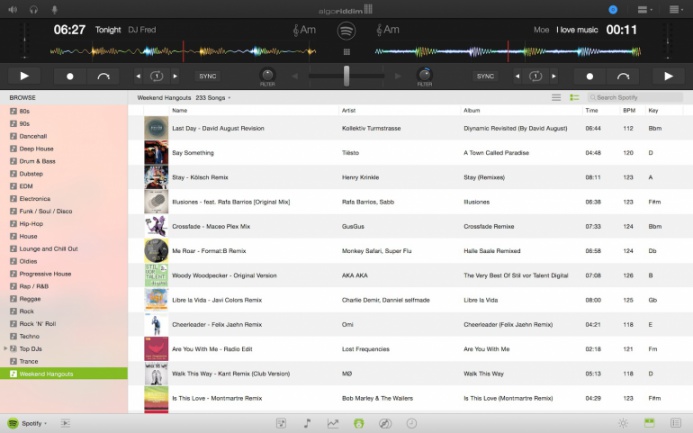
Task: Open the green Spotify library icon
Action: coord(359,423)
